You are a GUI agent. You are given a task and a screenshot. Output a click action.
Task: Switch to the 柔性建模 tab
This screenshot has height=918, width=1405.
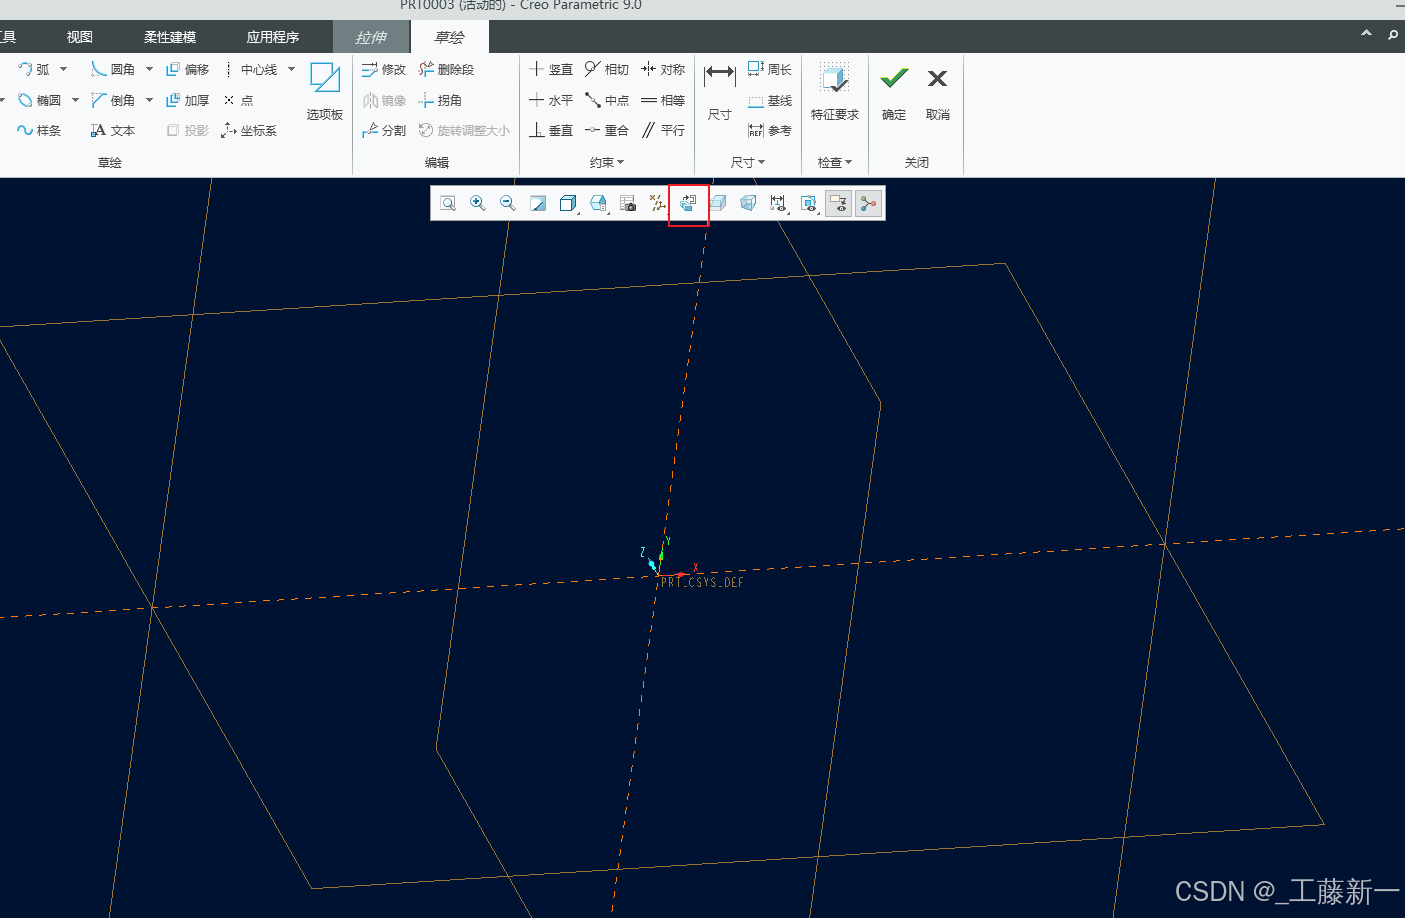pyautogui.click(x=170, y=37)
